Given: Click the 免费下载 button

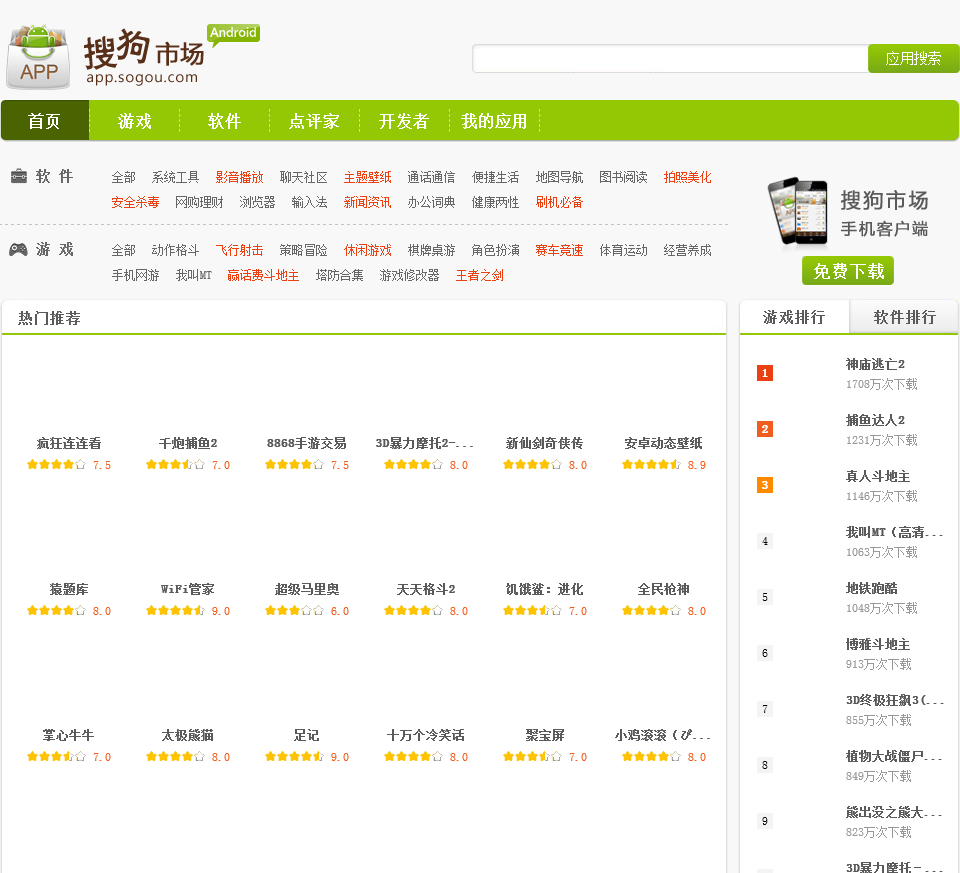Looking at the screenshot, I should [x=848, y=271].
